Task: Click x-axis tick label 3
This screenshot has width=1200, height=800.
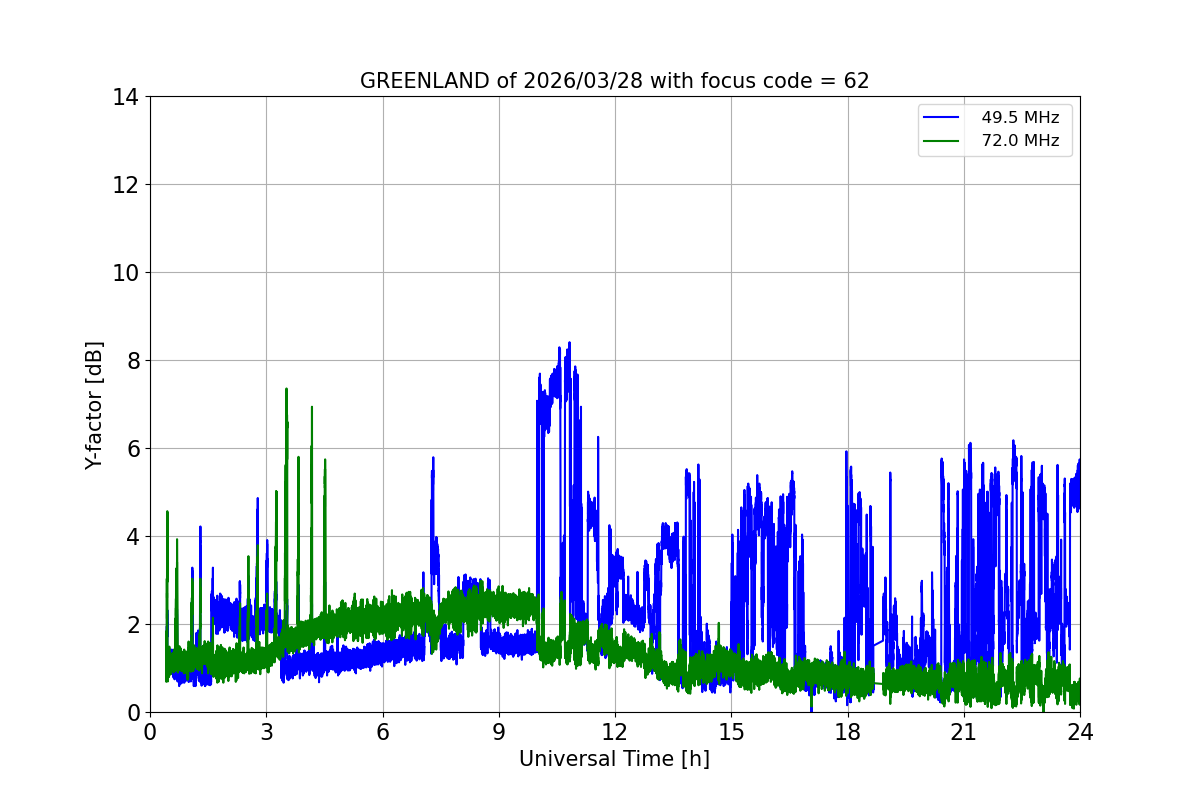Action: pos(266,732)
